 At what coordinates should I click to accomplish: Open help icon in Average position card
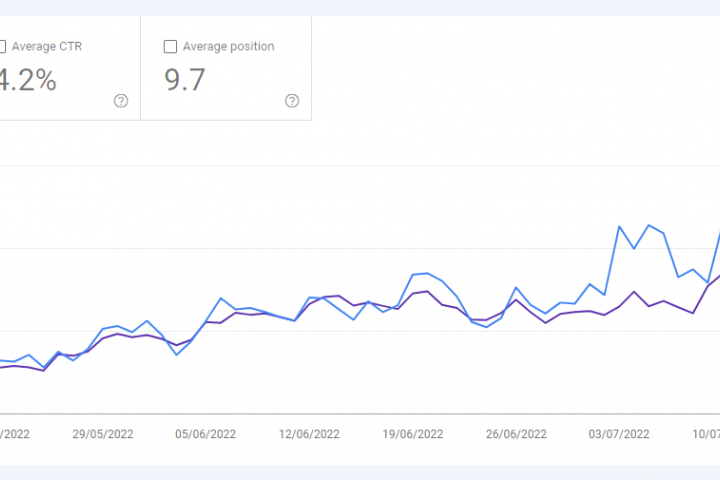pos(292,100)
